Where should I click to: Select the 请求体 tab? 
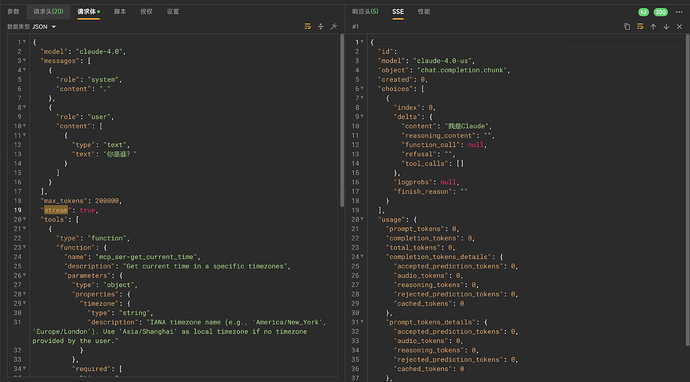[x=88, y=11]
